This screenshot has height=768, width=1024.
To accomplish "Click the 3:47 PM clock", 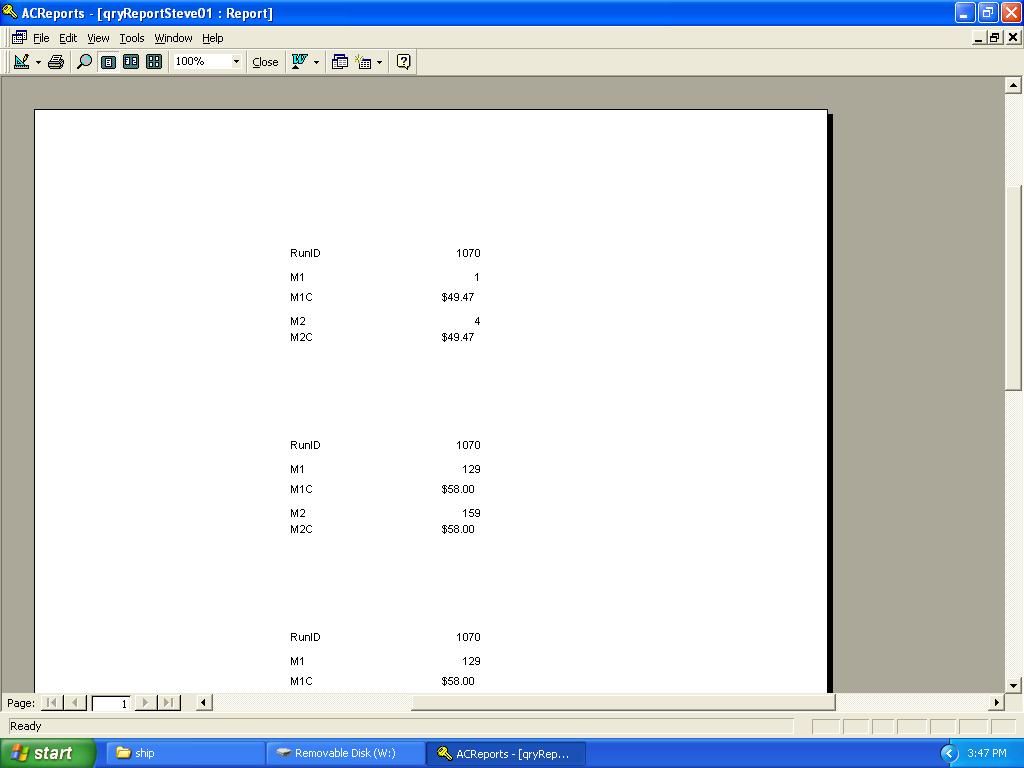I will (987, 753).
